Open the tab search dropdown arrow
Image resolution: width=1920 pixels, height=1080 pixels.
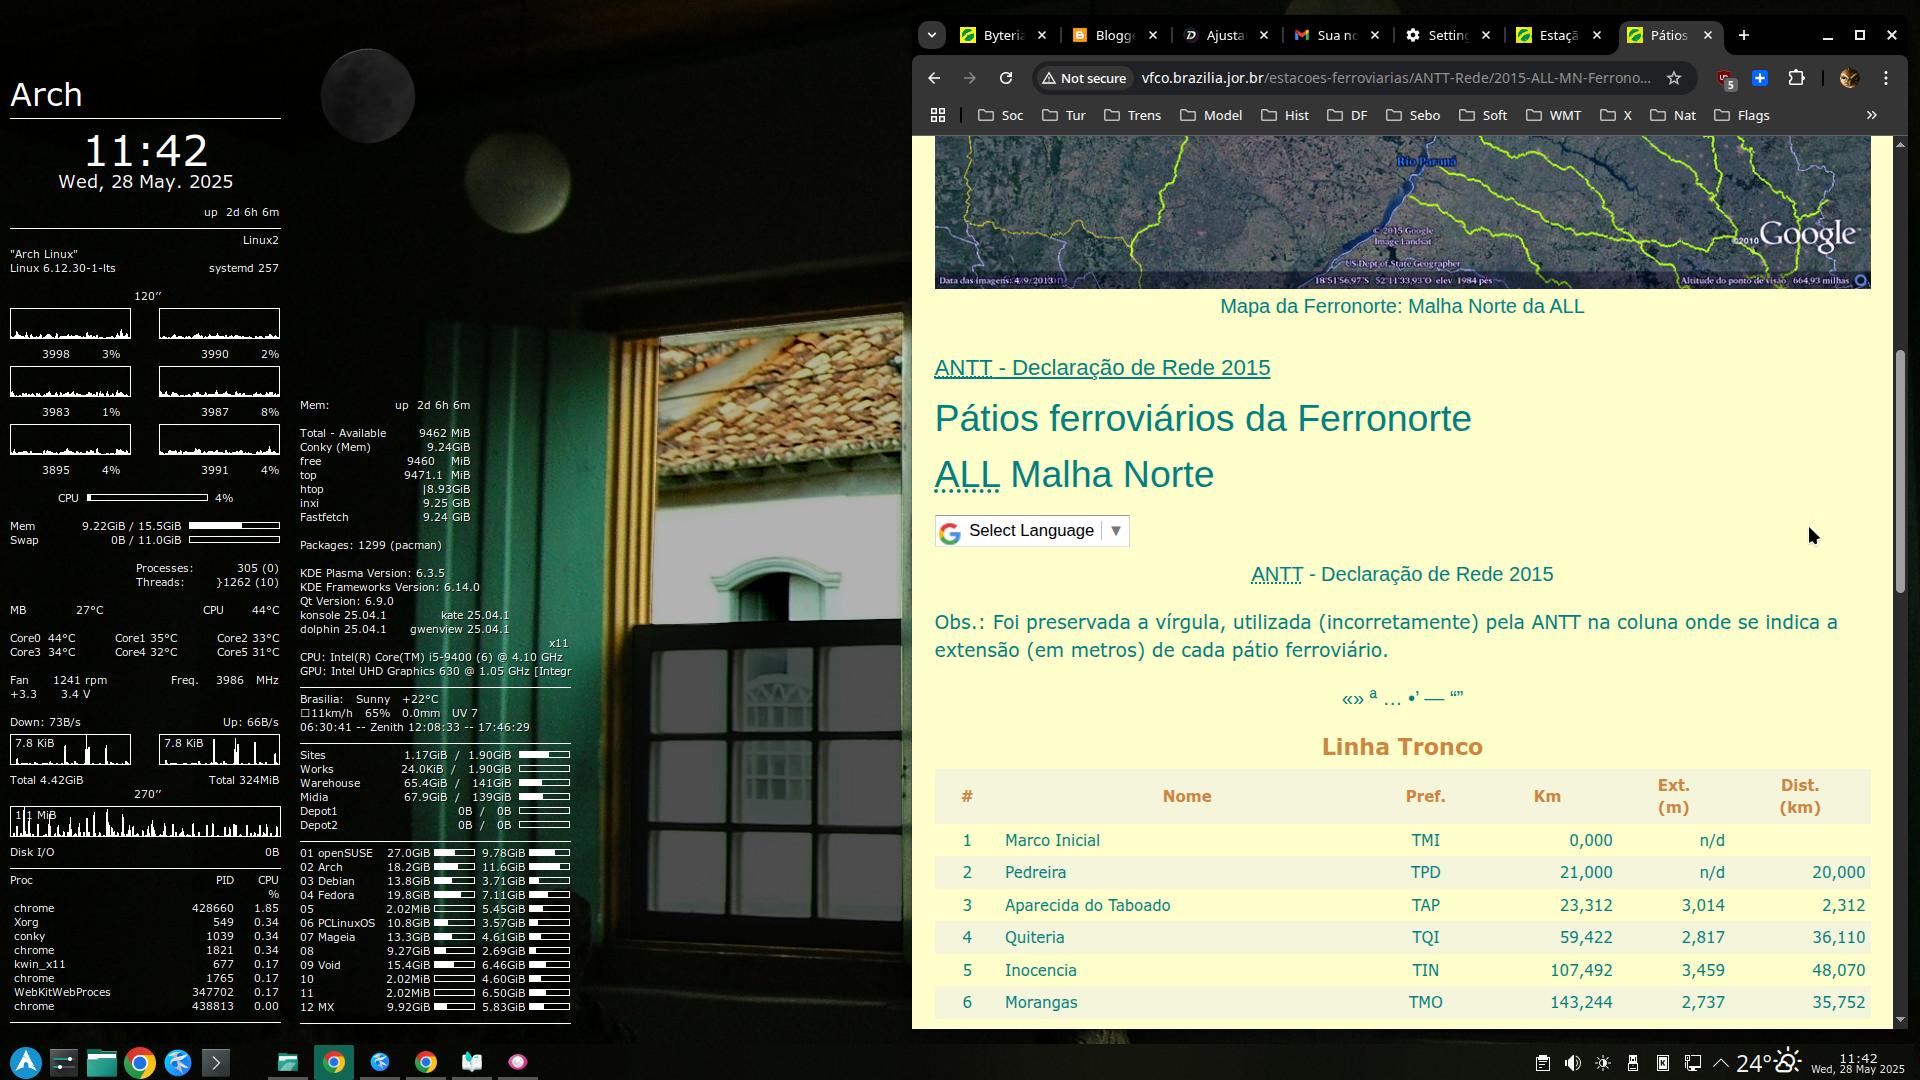931,35
